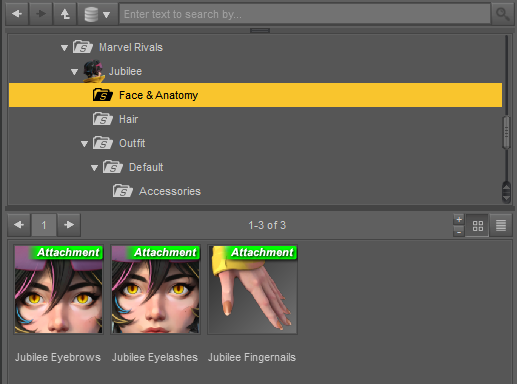The width and height of the screenshot is (517, 384).
Task: Select the Jubilee Fingernails thumbnail
Action: point(253,289)
